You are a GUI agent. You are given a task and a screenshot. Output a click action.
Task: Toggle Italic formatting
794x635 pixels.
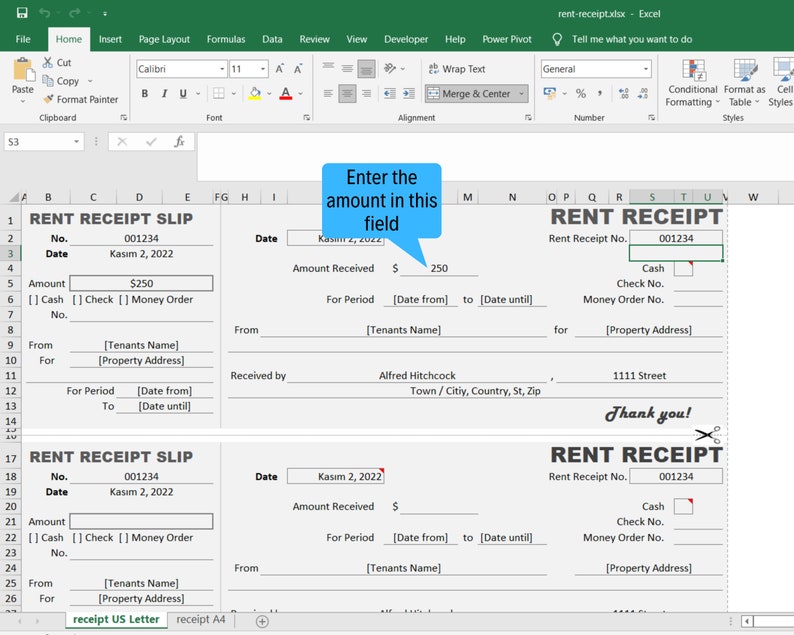[164, 93]
